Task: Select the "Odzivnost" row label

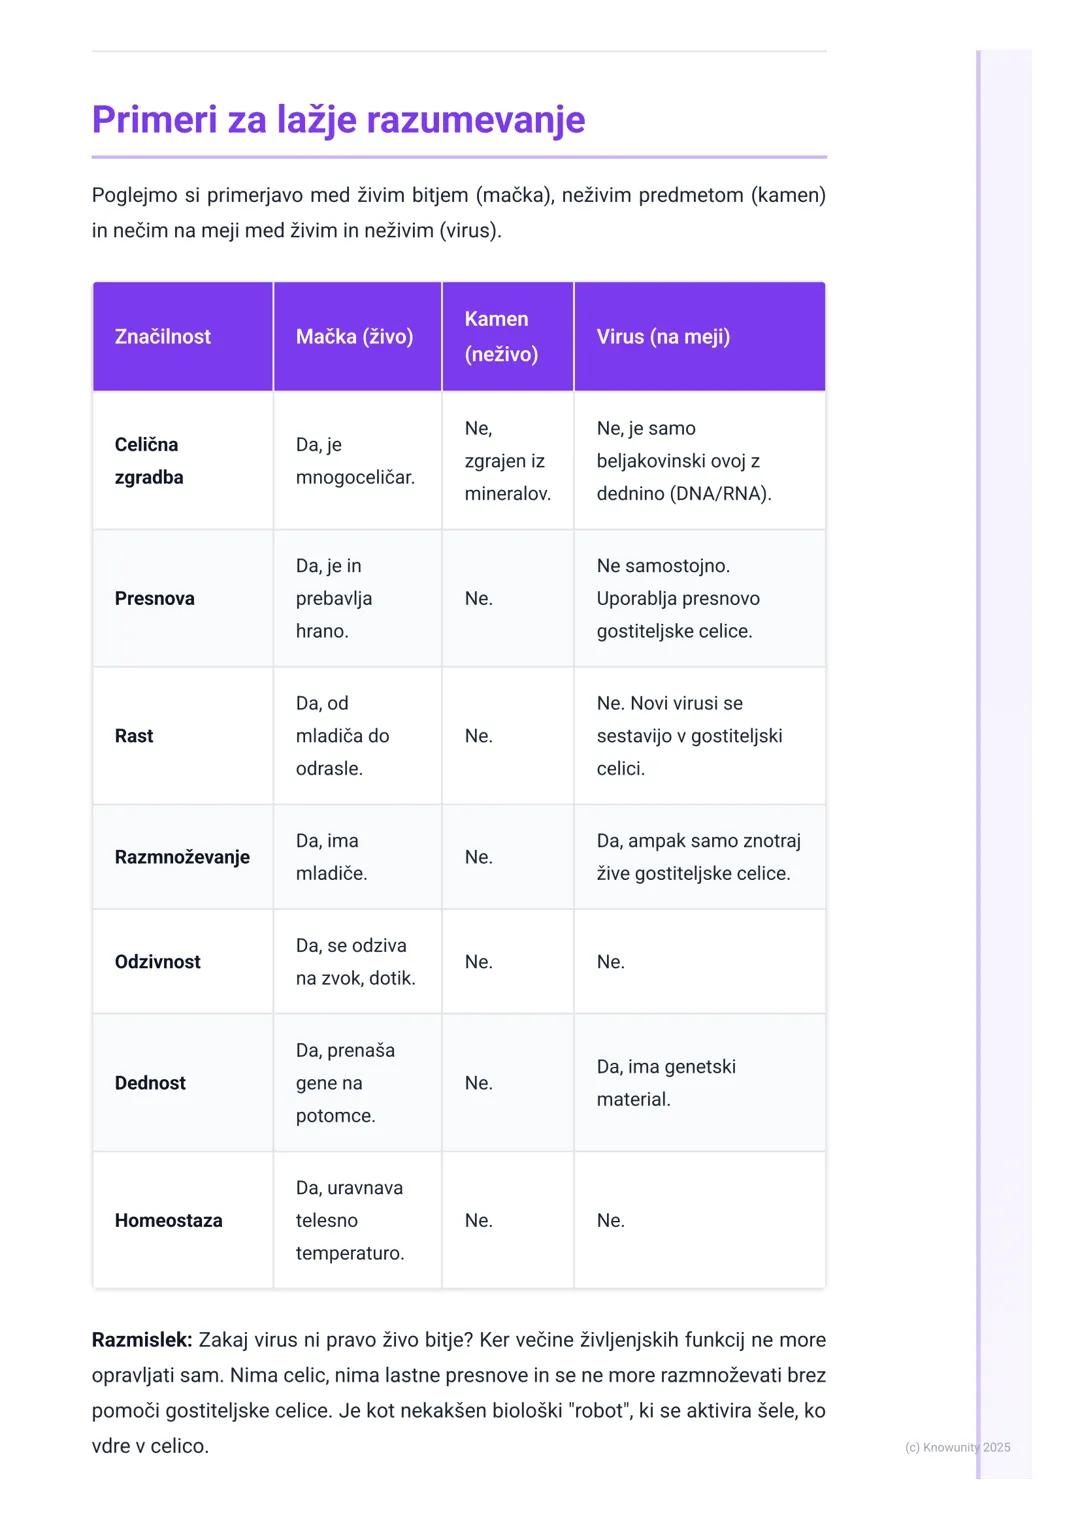Action: (x=158, y=962)
